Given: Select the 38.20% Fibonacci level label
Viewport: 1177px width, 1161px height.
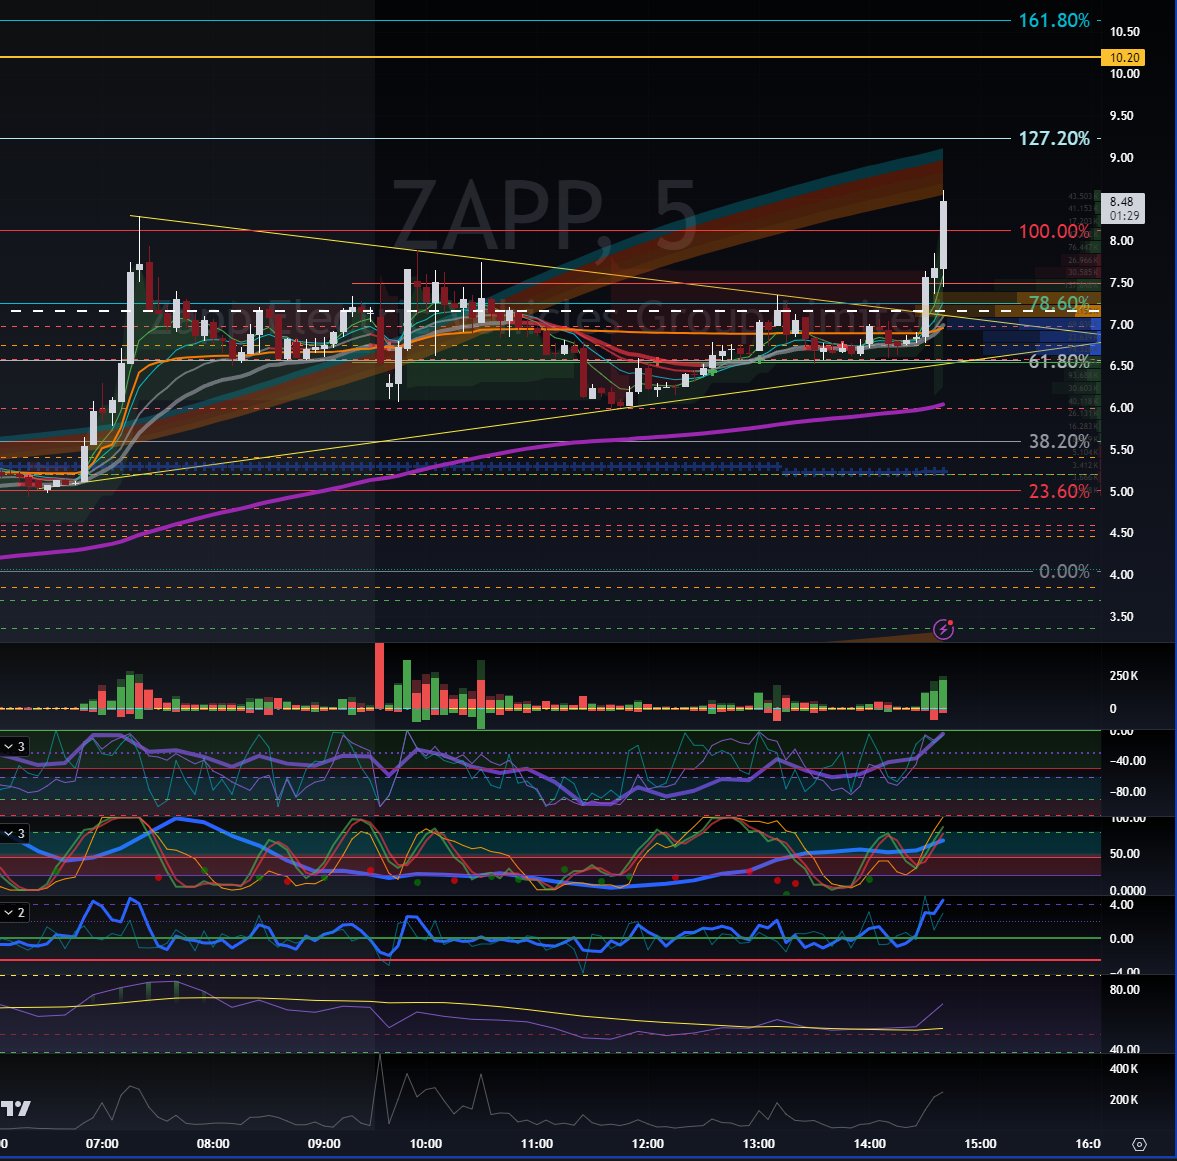Looking at the screenshot, I should 1058,441.
